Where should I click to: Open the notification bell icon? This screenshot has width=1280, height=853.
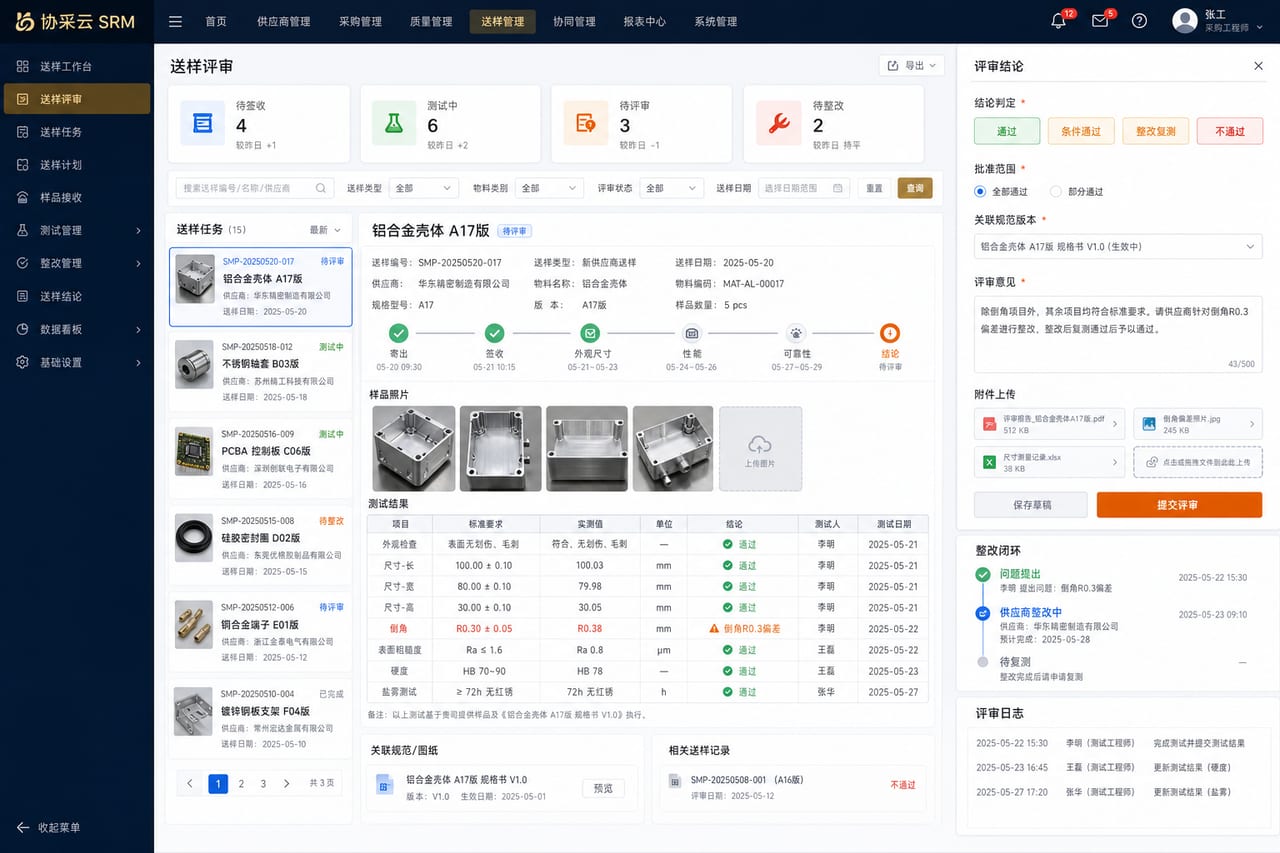1058,21
